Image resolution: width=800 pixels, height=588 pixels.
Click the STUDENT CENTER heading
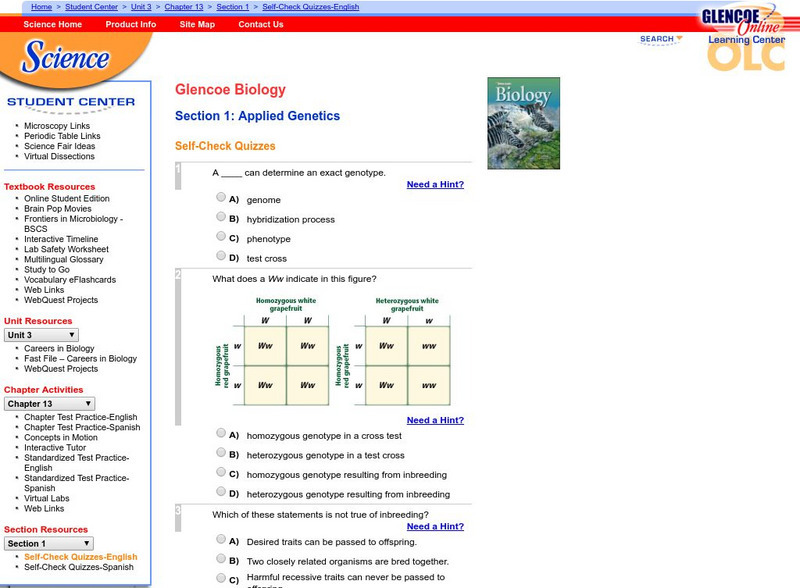(71, 102)
